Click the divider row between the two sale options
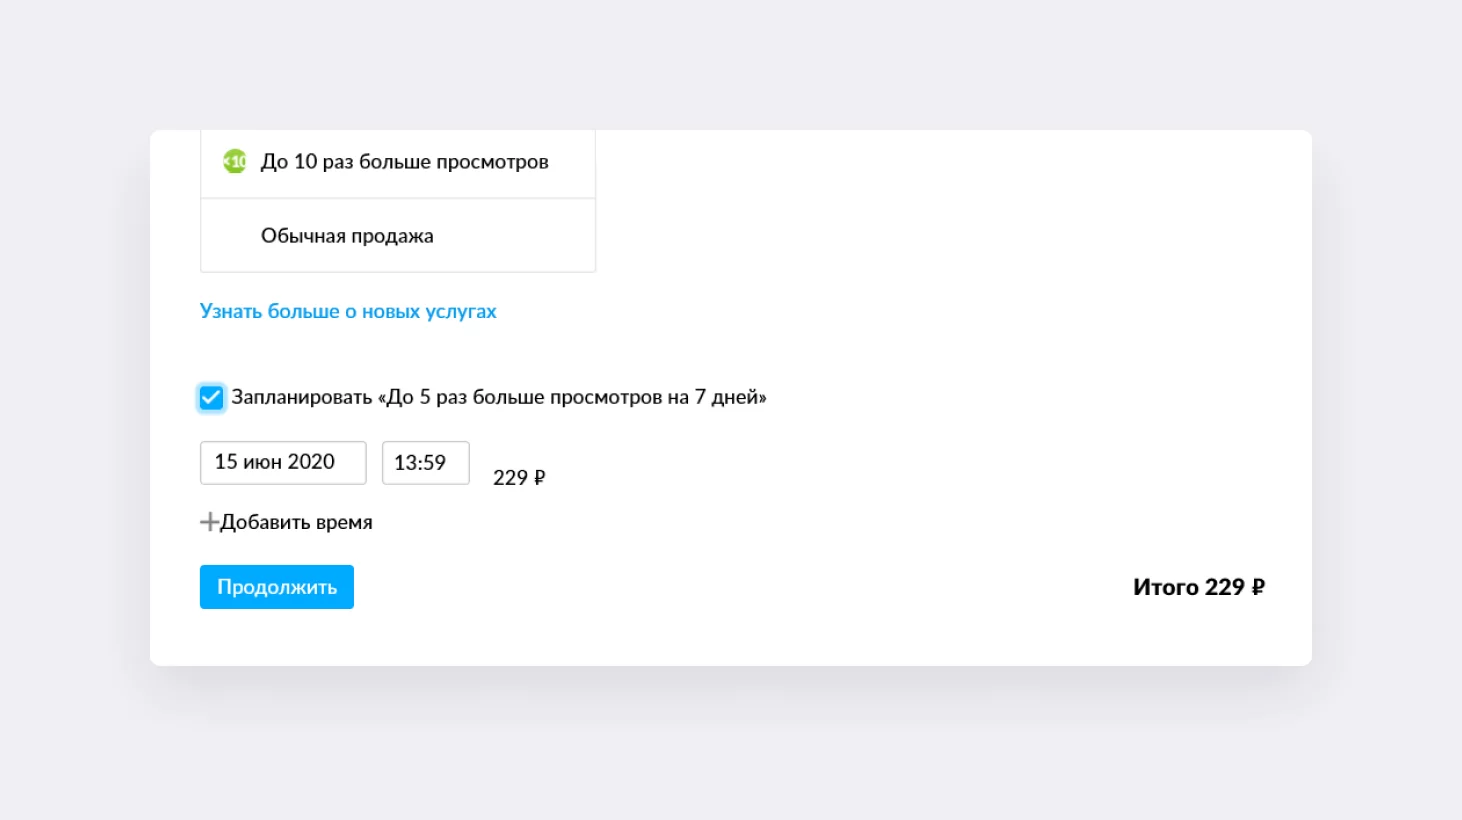1462x820 pixels. click(397, 199)
